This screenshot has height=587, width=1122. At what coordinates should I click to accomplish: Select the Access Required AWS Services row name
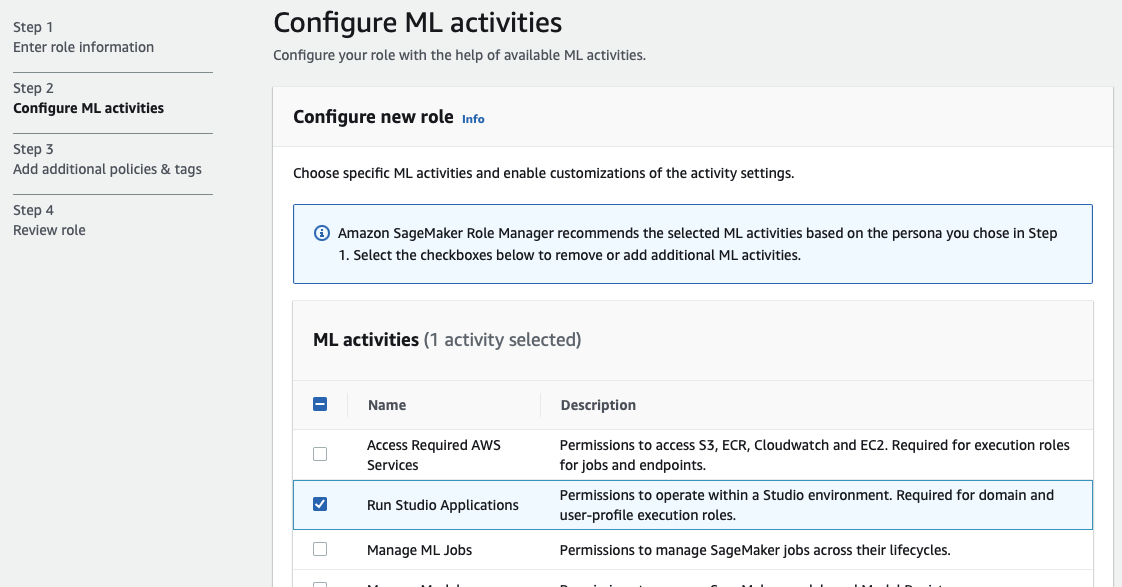(x=433, y=455)
